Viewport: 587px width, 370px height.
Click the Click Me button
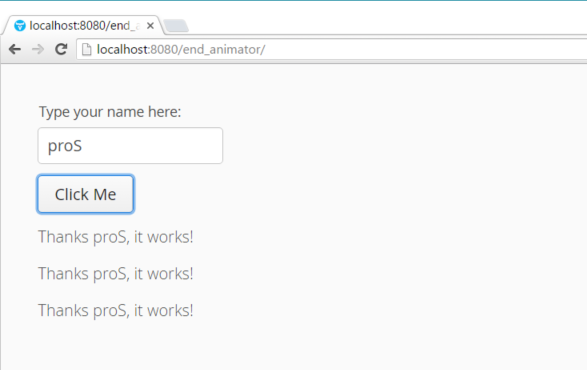coord(85,194)
